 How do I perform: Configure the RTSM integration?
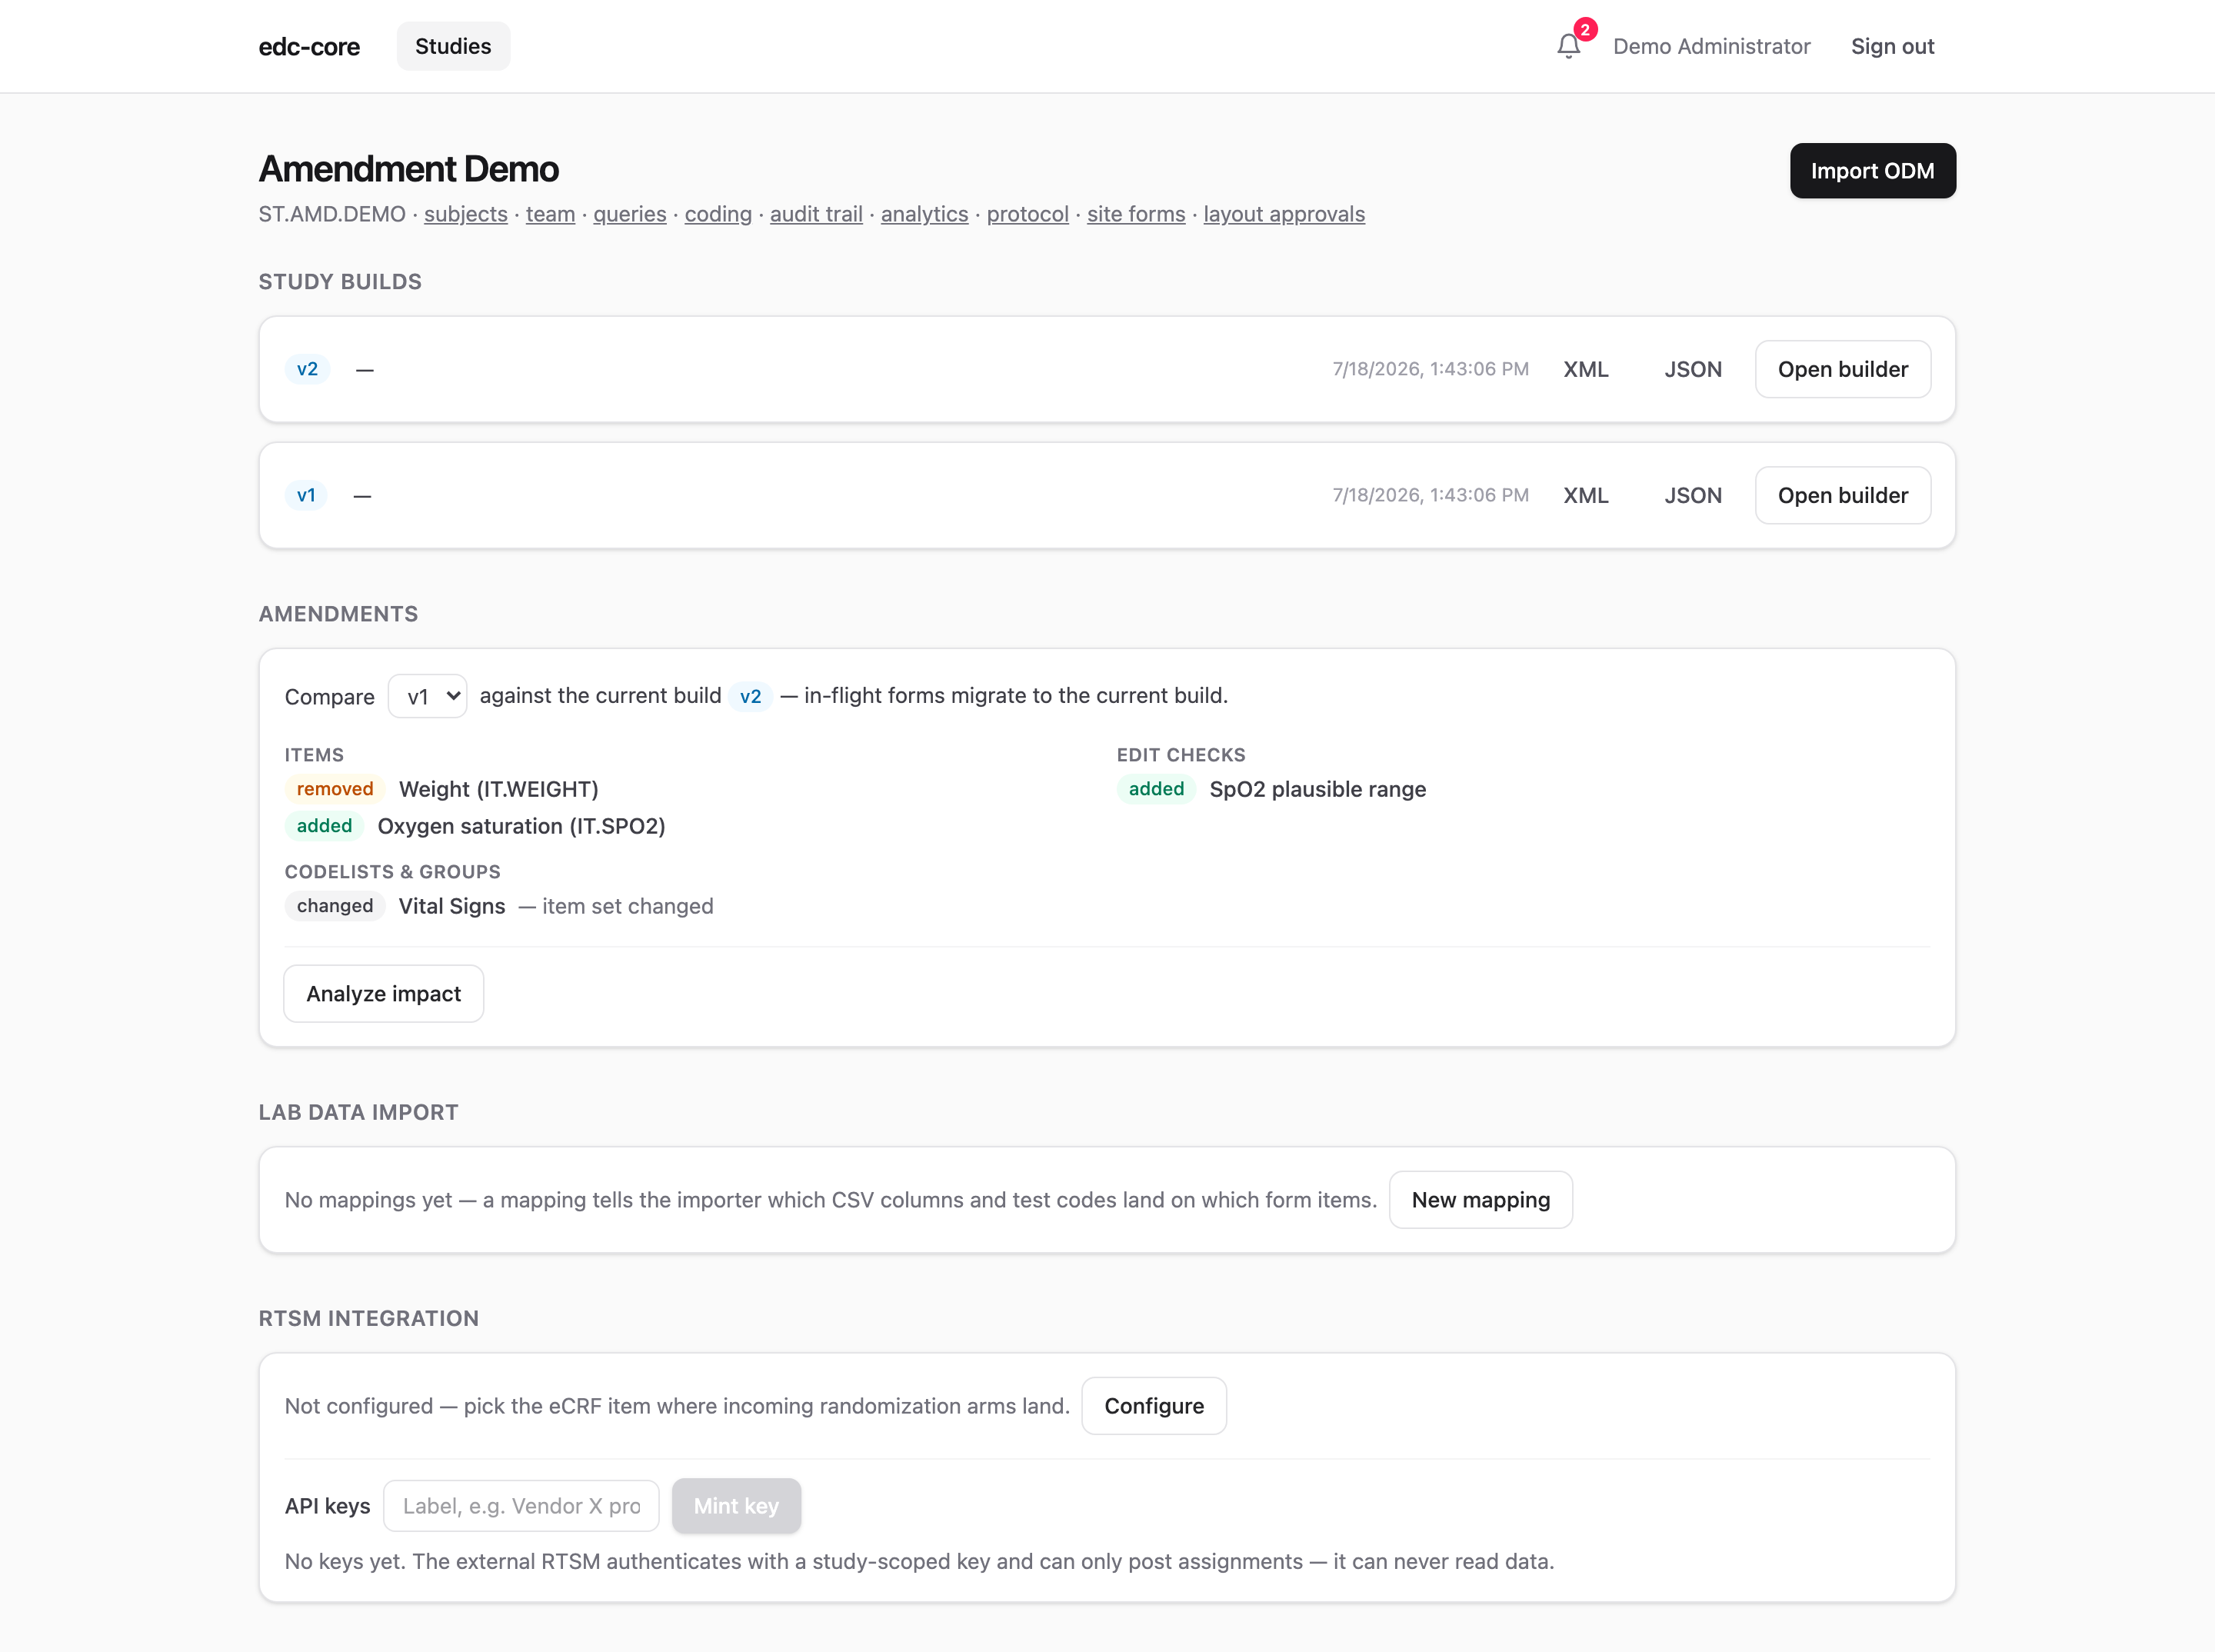click(1154, 1406)
